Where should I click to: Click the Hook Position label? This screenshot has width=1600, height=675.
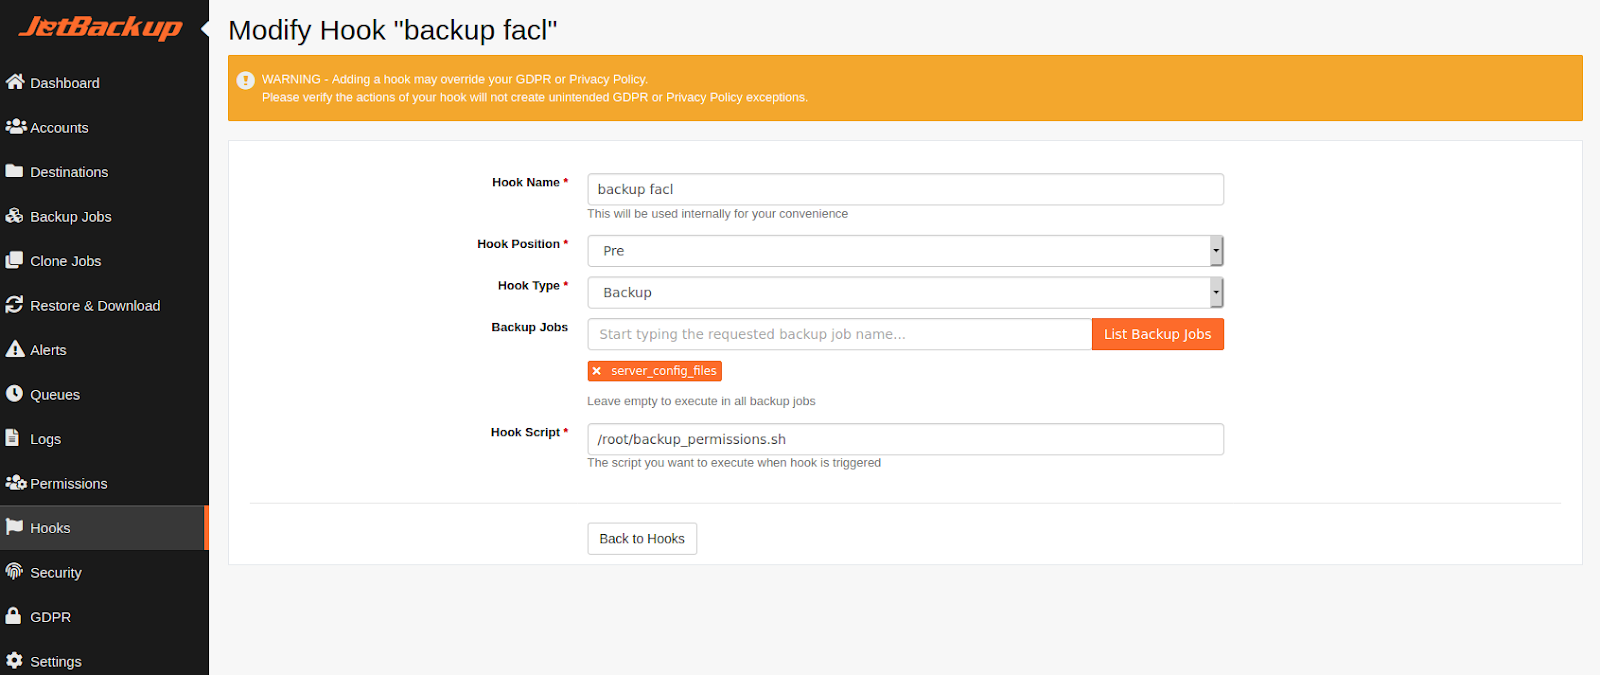[x=522, y=244]
